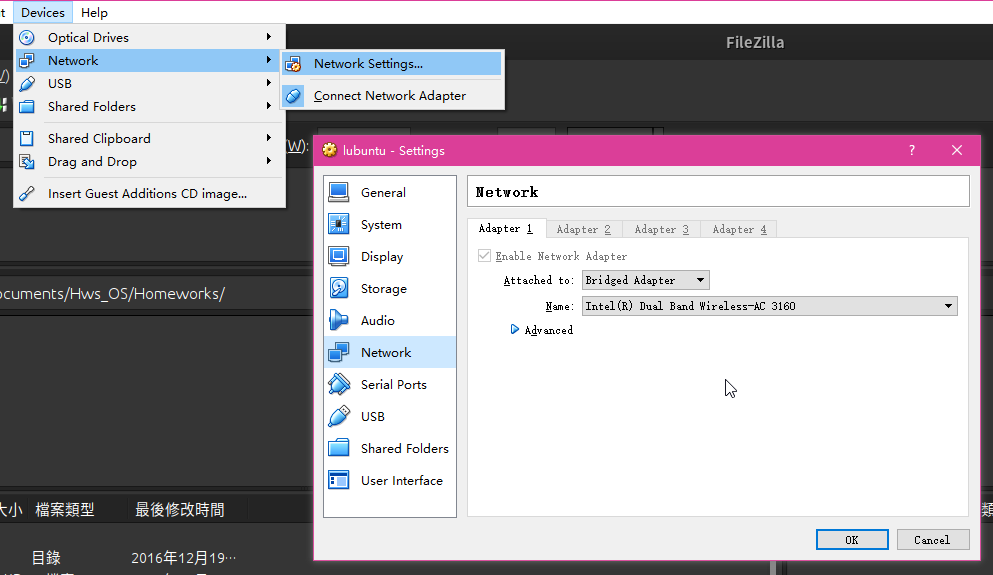
Task: Click the help question mark in Settings title
Action: tap(912, 151)
